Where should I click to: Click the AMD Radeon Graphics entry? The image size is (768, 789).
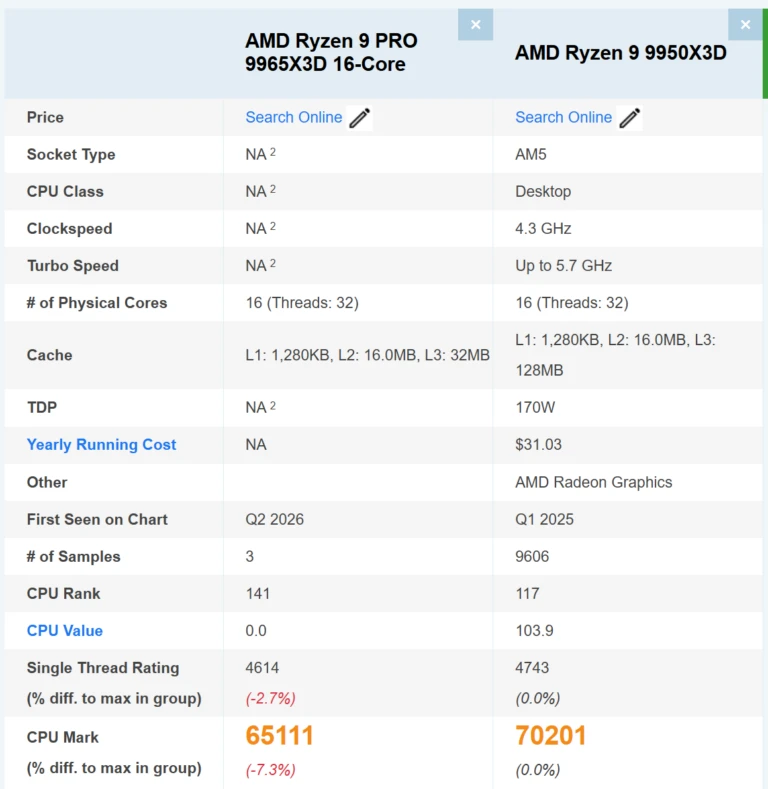pos(594,483)
